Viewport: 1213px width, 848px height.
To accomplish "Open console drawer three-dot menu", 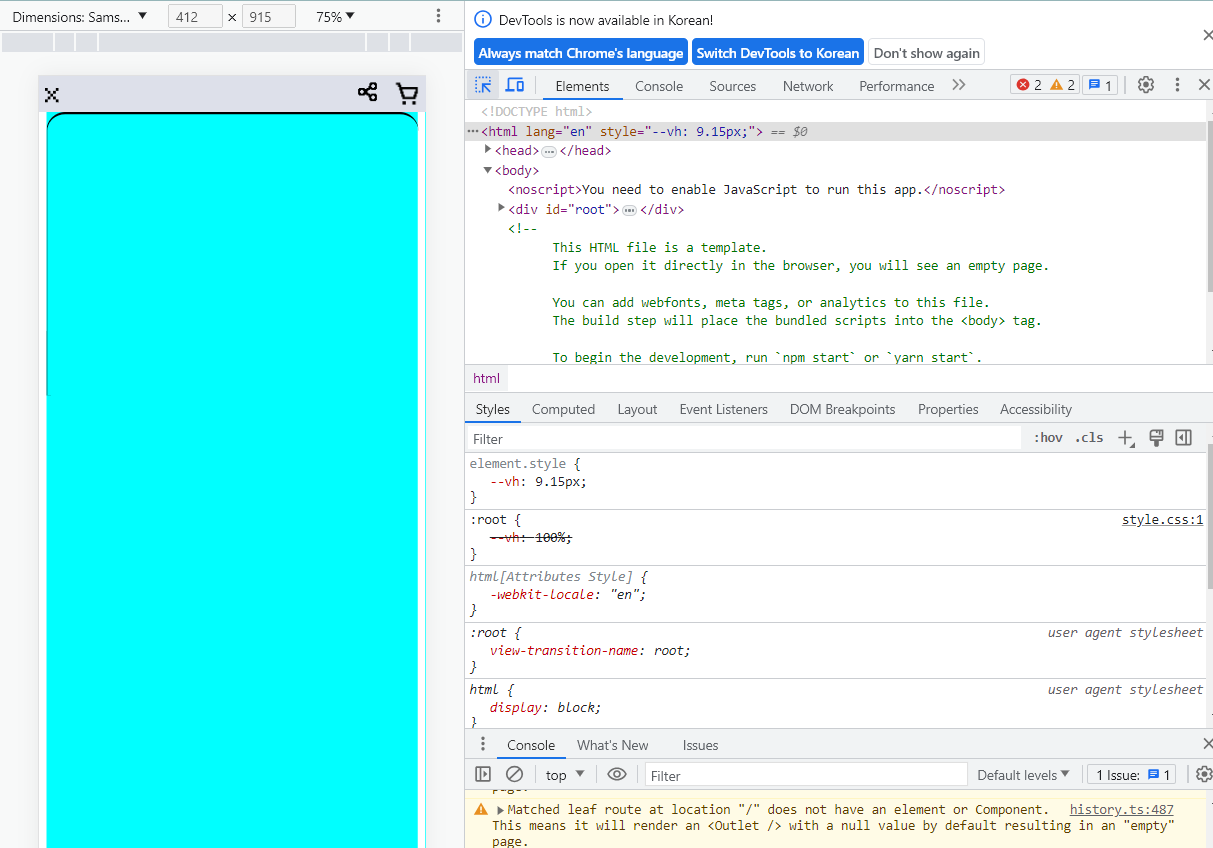I will click(x=483, y=744).
